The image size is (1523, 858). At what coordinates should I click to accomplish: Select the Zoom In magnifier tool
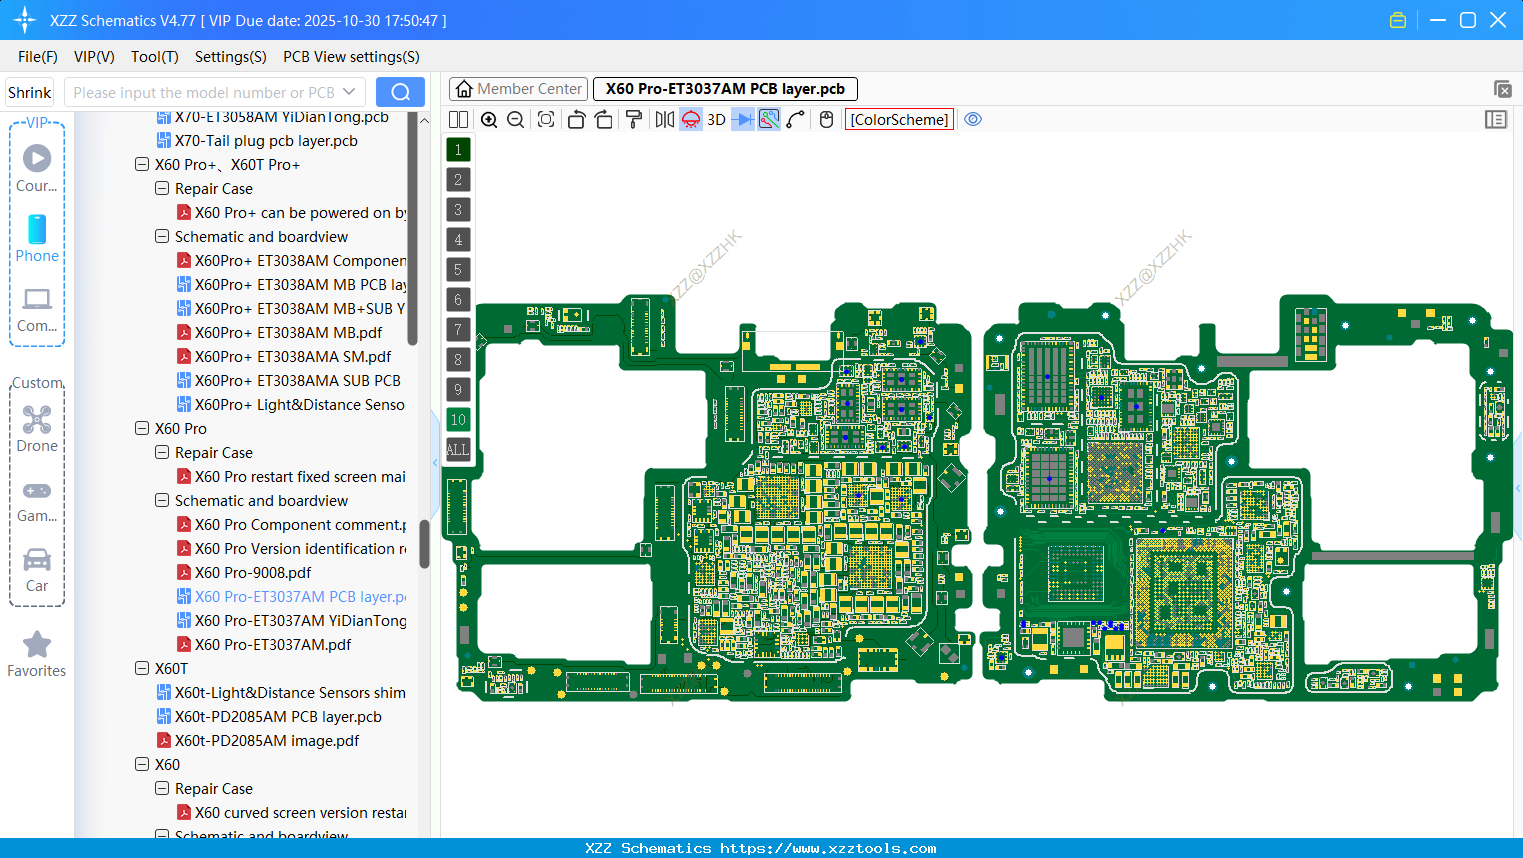[489, 119]
